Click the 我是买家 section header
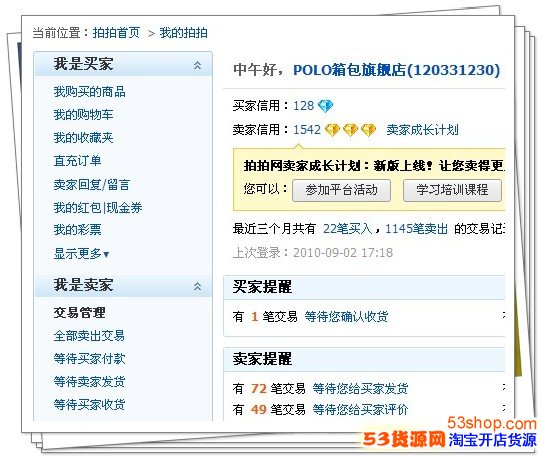This screenshot has width=546, height=458. (123, 64)
